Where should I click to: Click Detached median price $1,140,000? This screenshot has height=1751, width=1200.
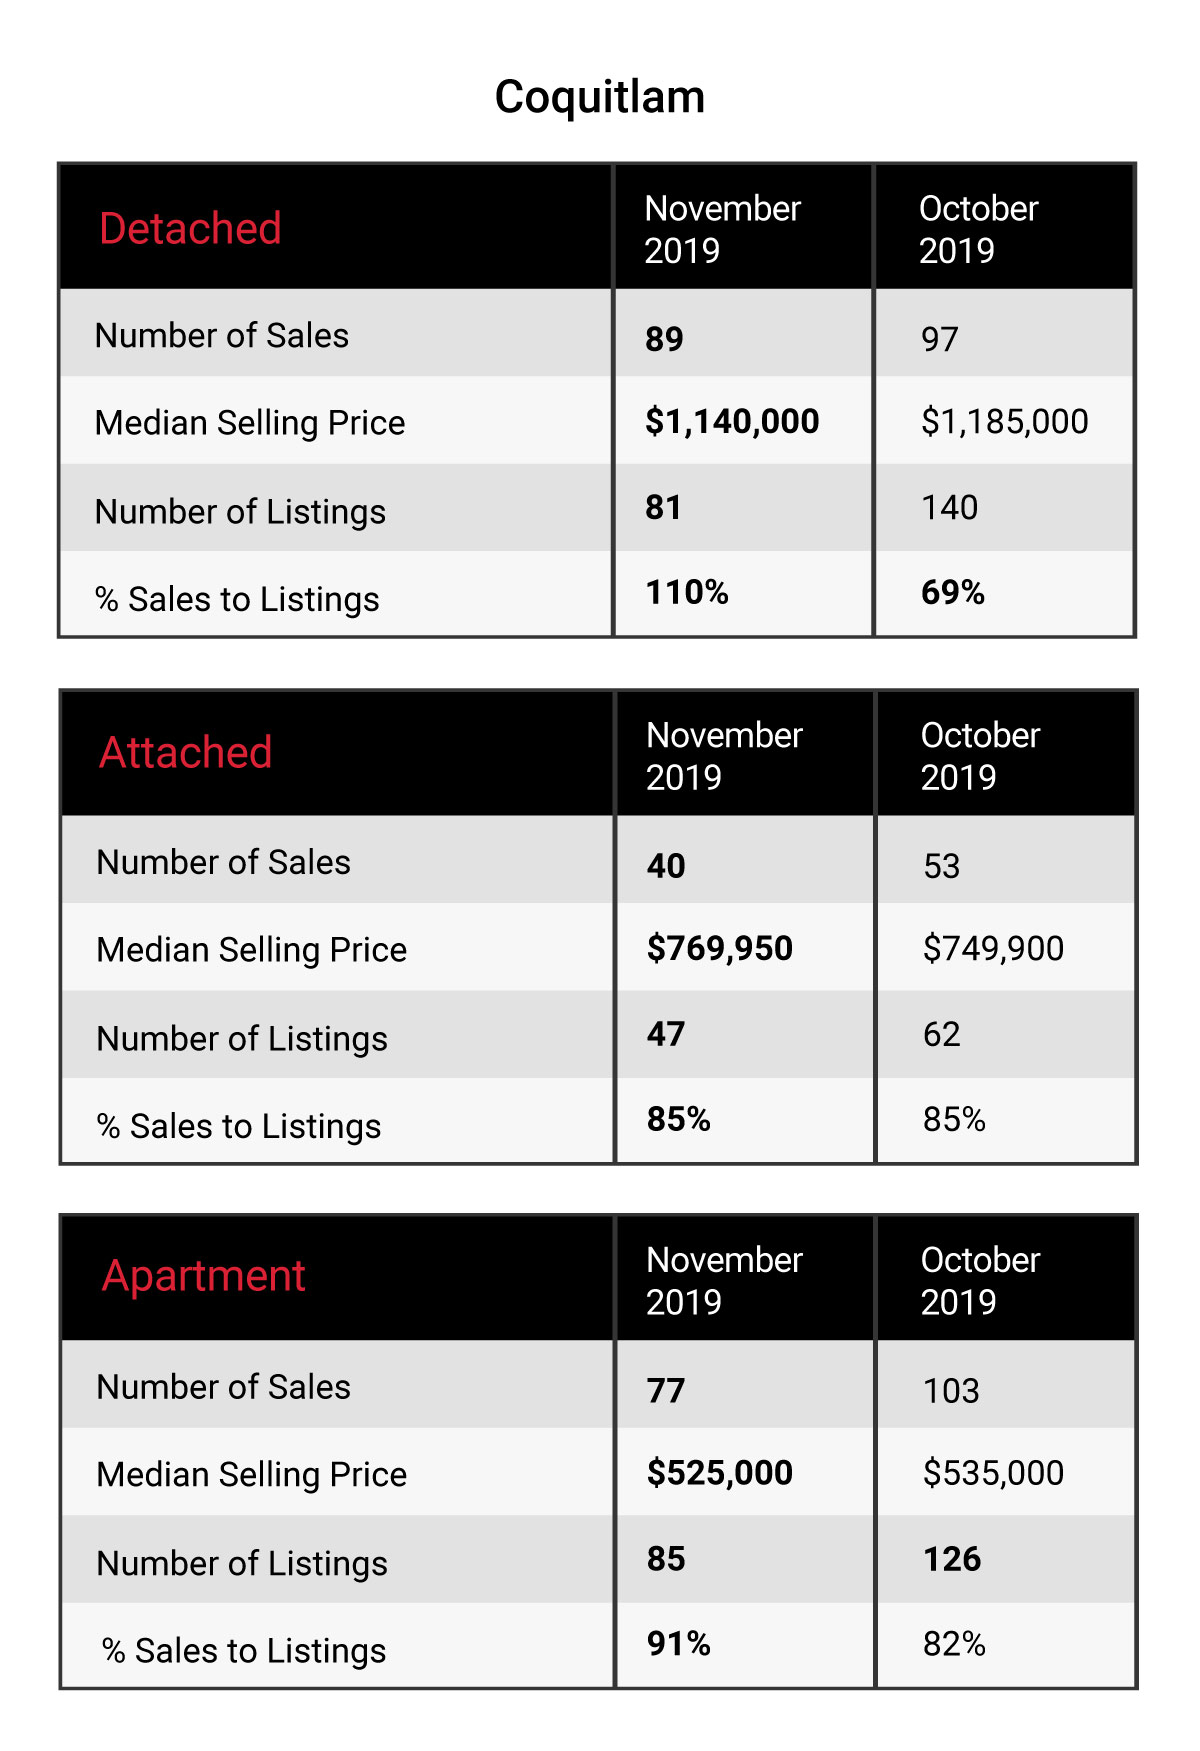[732, 422]
